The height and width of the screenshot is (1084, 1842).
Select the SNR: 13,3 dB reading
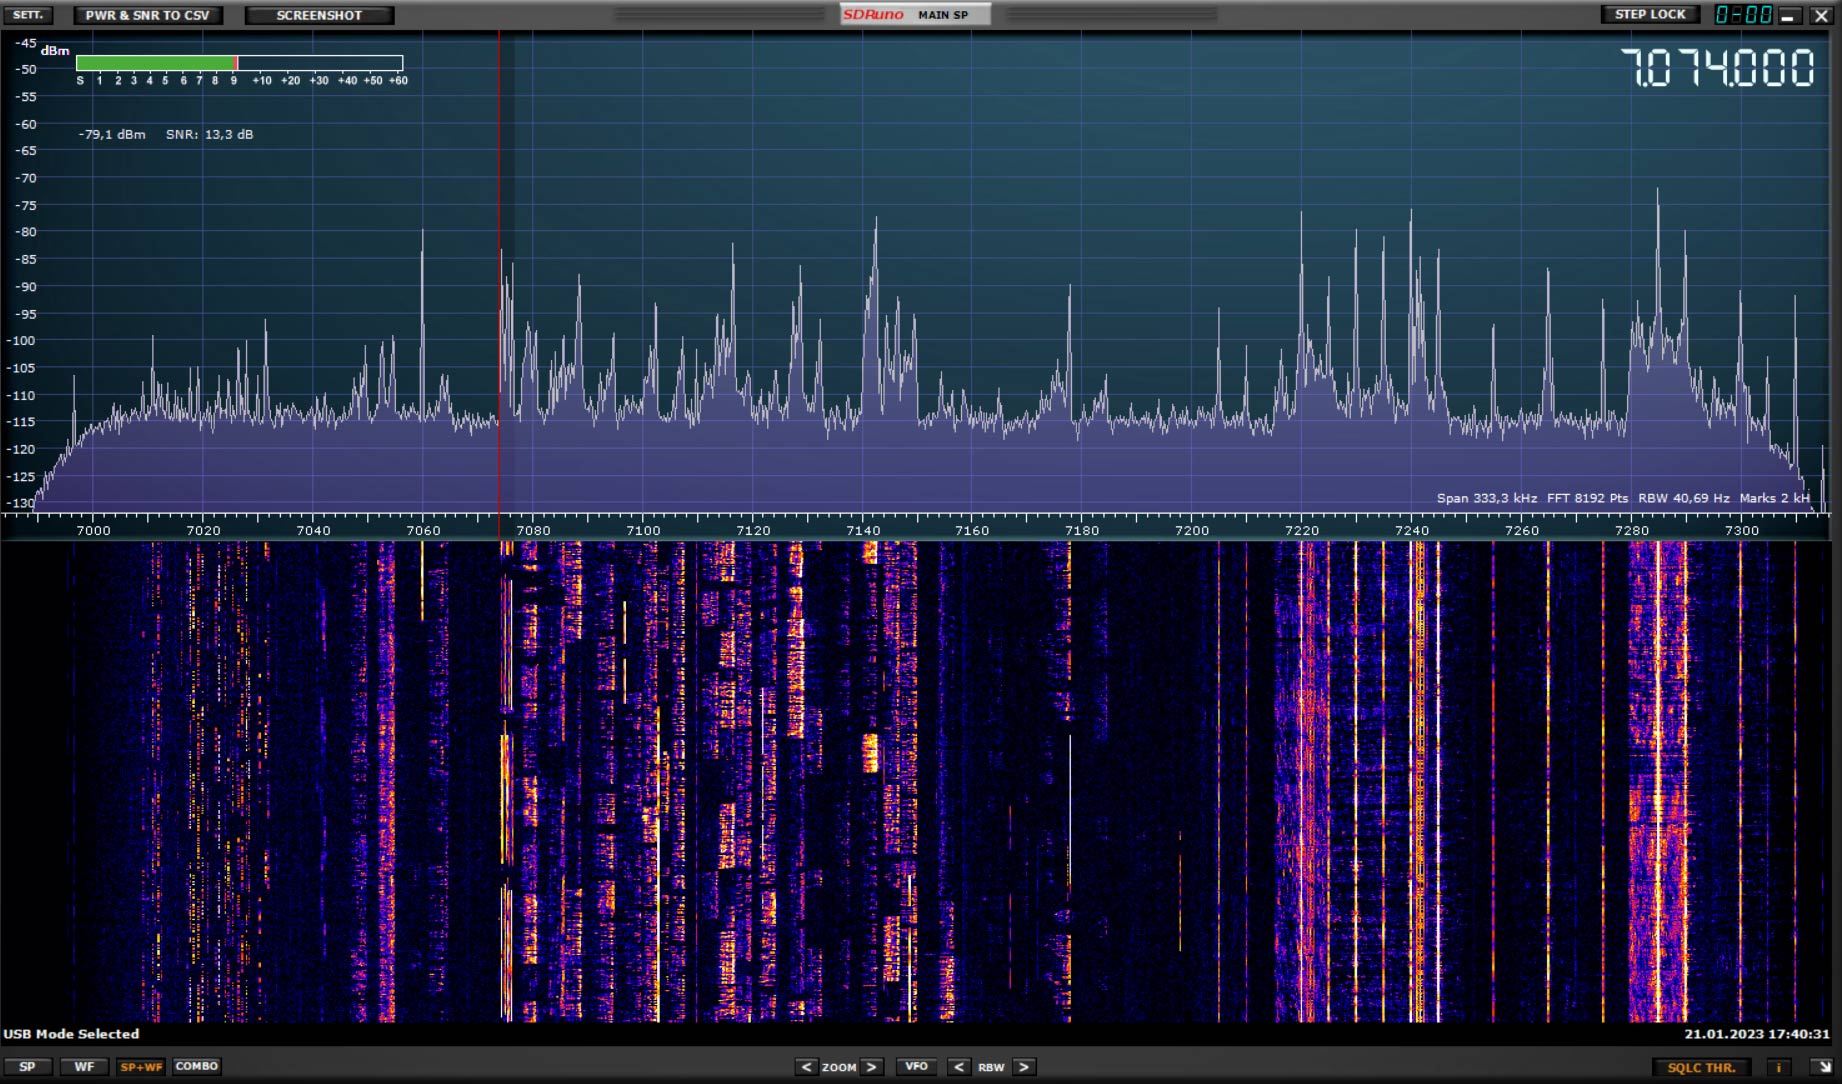210,134
